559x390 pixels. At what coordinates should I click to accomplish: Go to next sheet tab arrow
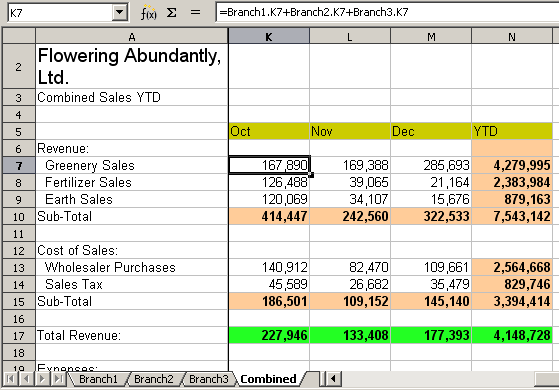pyautogui.click(x=42, y=379)
